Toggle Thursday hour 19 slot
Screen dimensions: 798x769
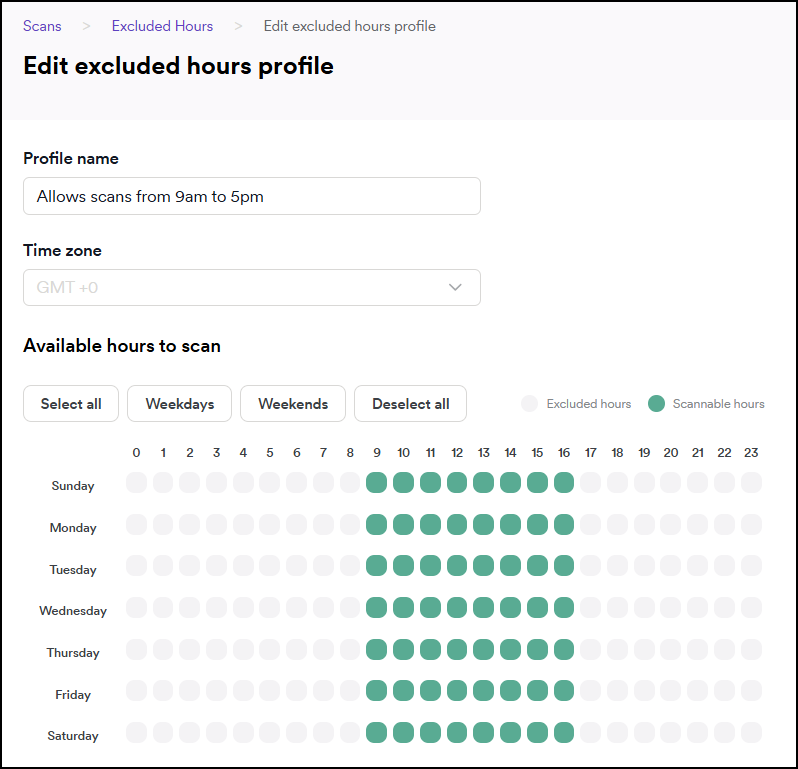tap(644, 649)
